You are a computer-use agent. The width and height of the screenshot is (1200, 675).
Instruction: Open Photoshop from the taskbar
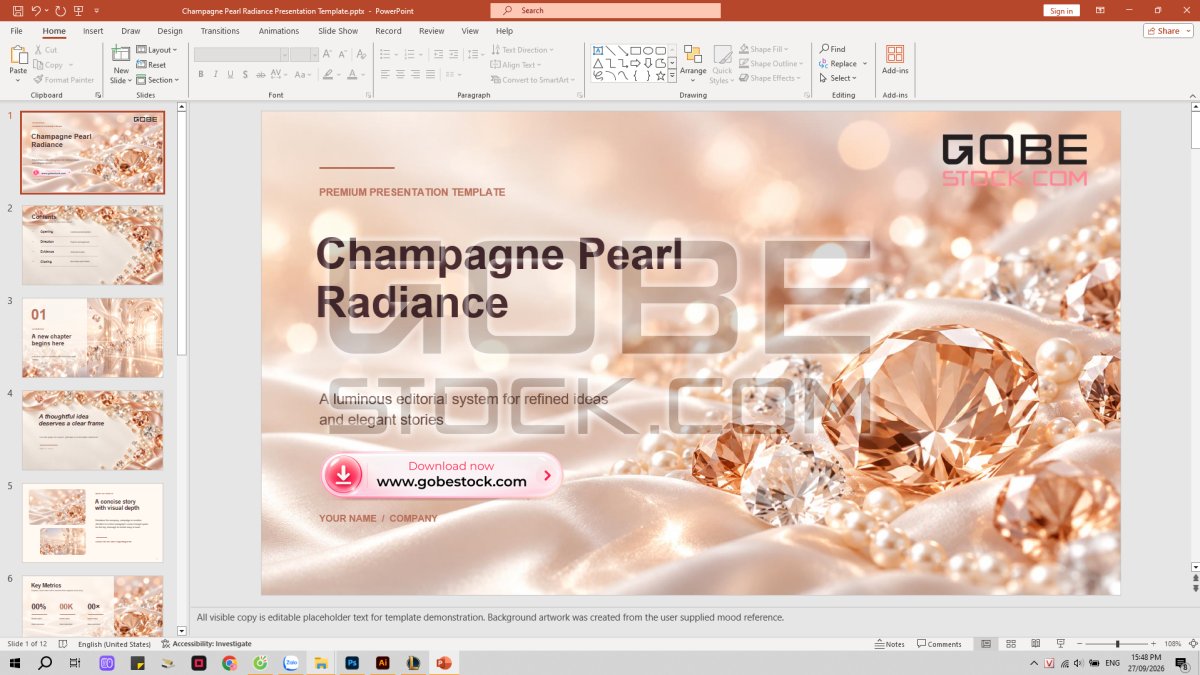pyautogui.click(x=352, y=663)
